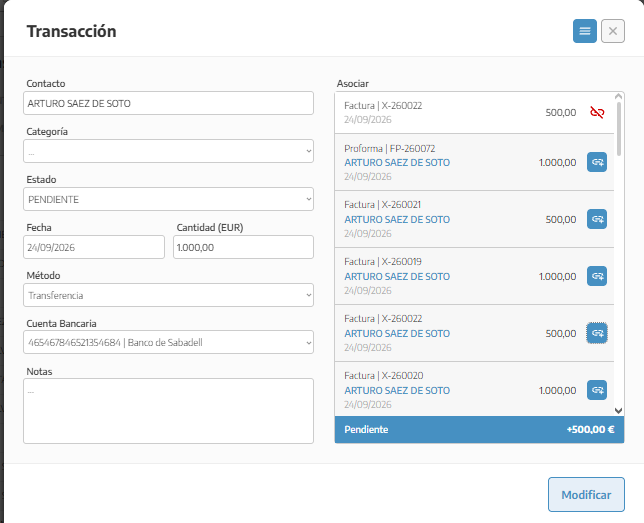The width and height of the screenshot is (644, 523).
Task: Open the Cuenta Bancaria dropdown
Action: (x=168, y=342)
